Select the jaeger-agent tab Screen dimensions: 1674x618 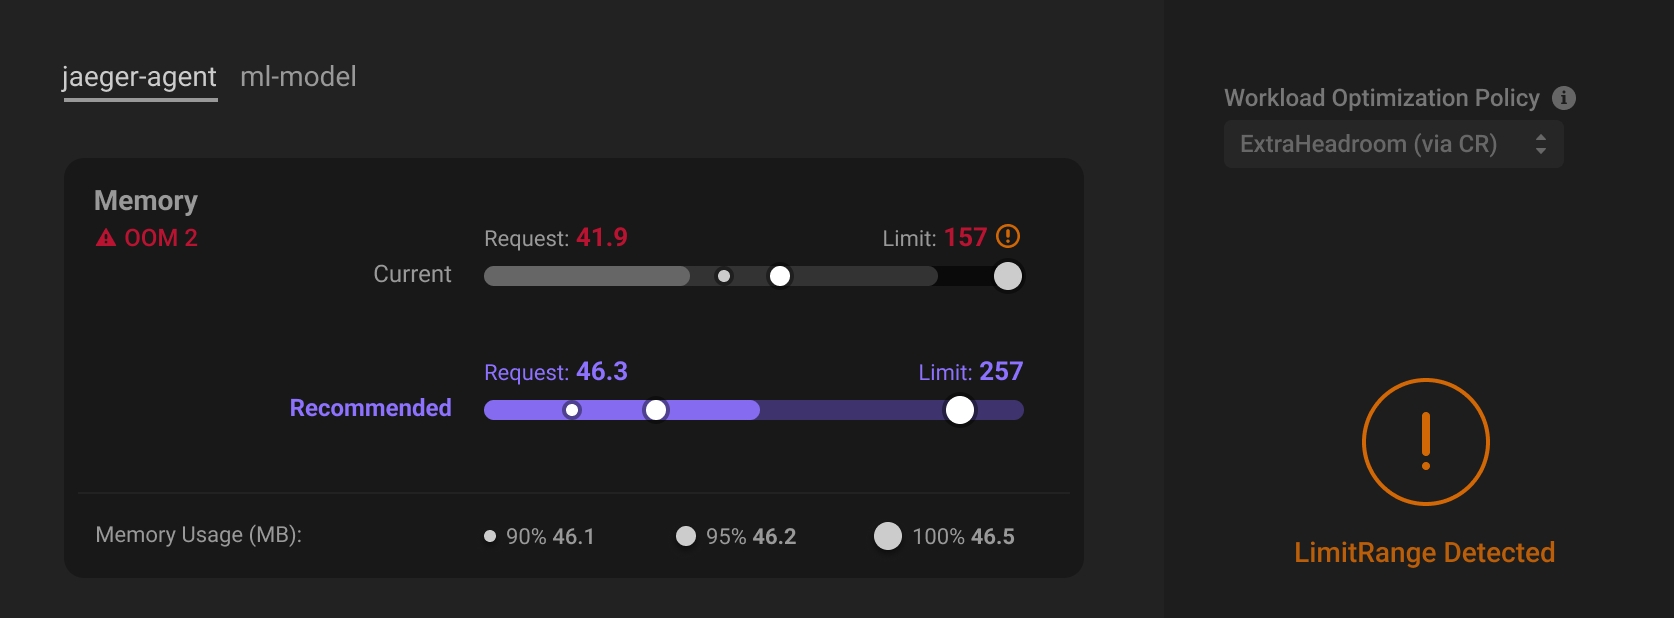click(139, 77)
